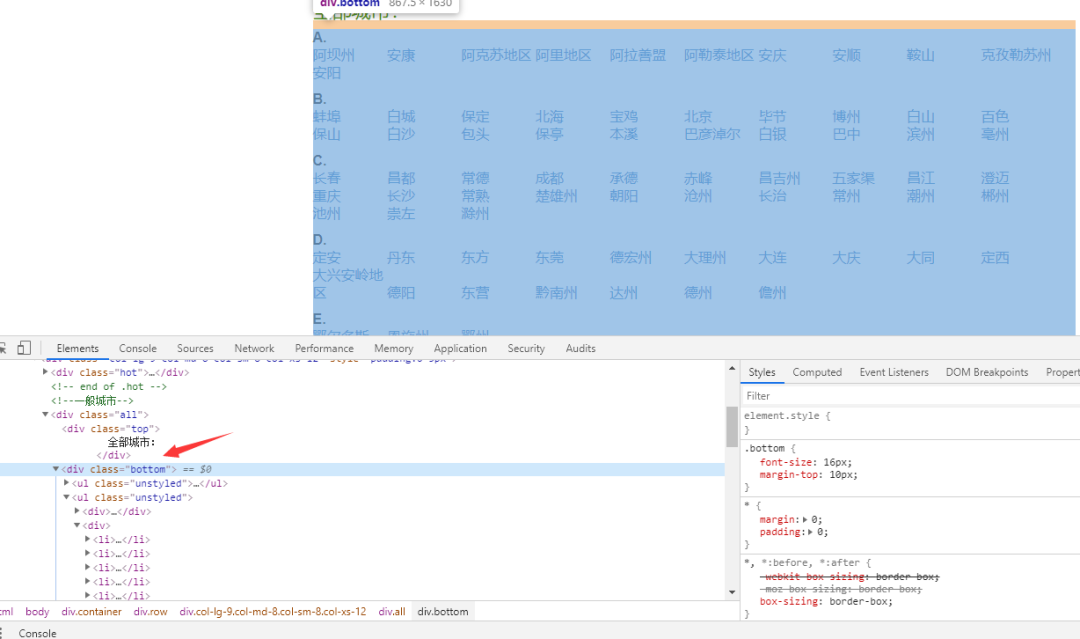Click the 阿坝州 city link

pyautogui.click(x=333, y=55)
